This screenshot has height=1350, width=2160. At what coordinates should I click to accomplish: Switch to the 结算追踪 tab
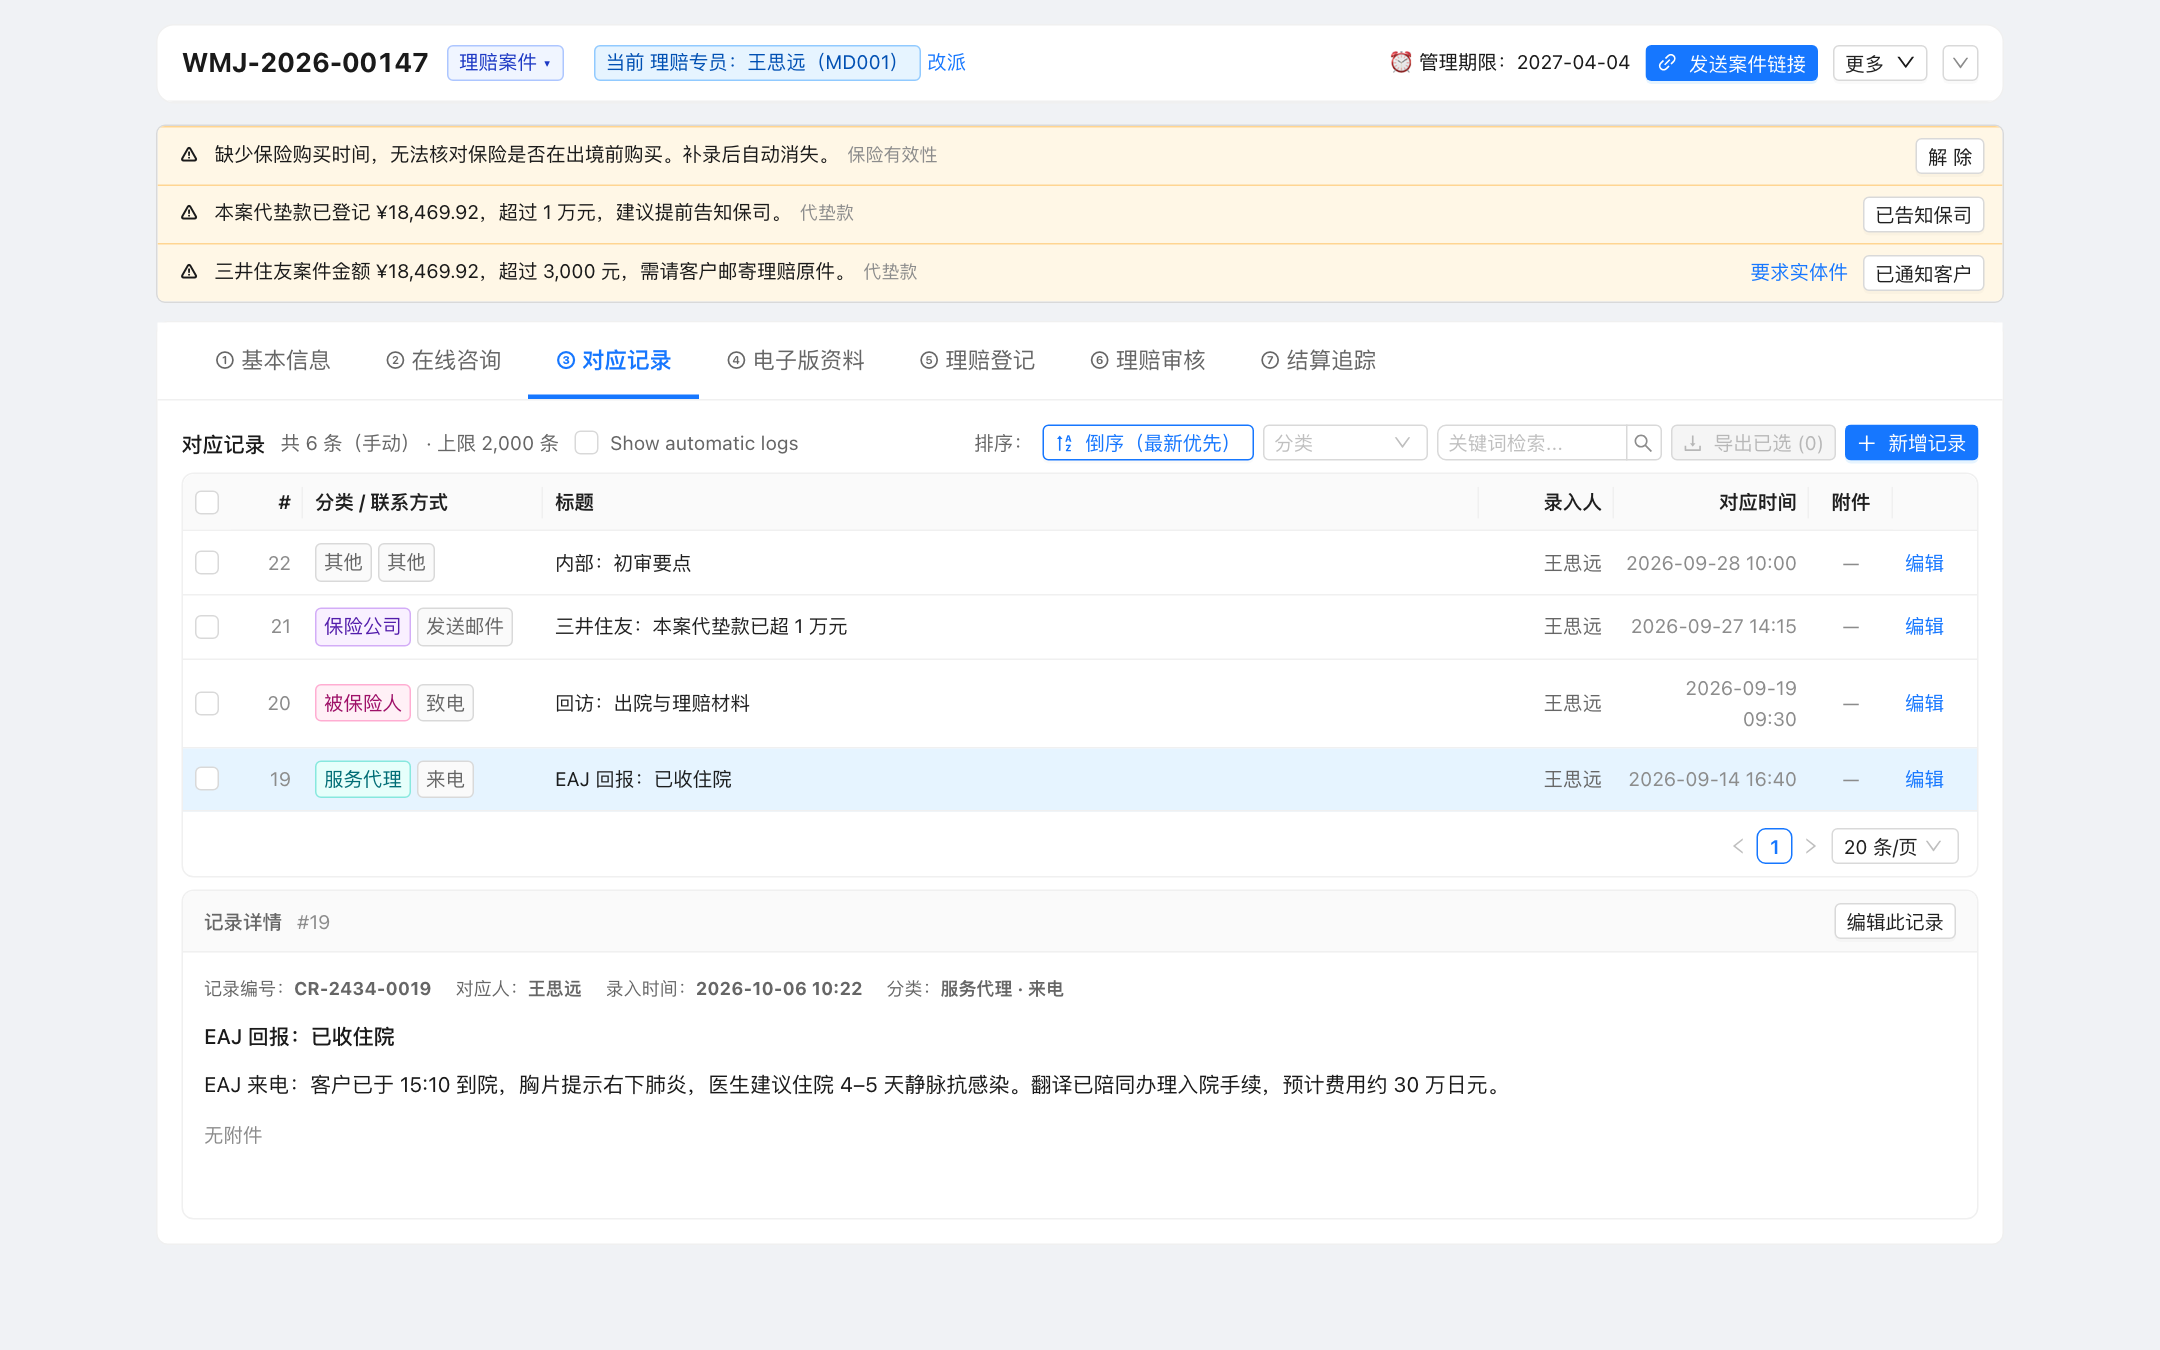pyautogui.click(x=1318, y=360)
